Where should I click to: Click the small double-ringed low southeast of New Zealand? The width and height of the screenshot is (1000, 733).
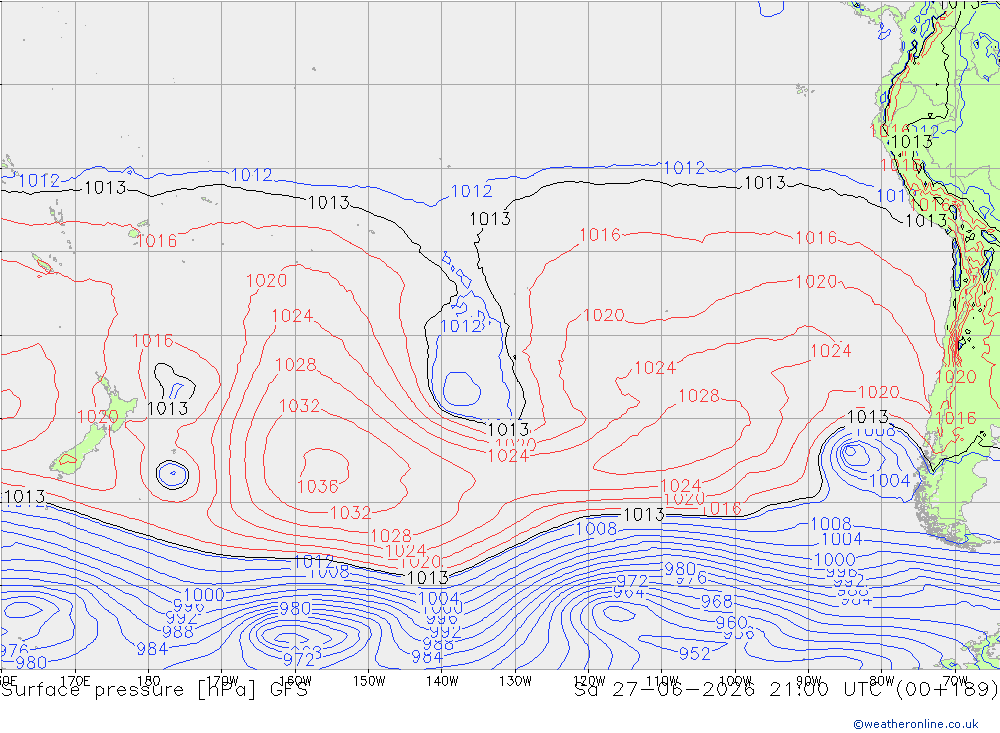coord(172,474)
